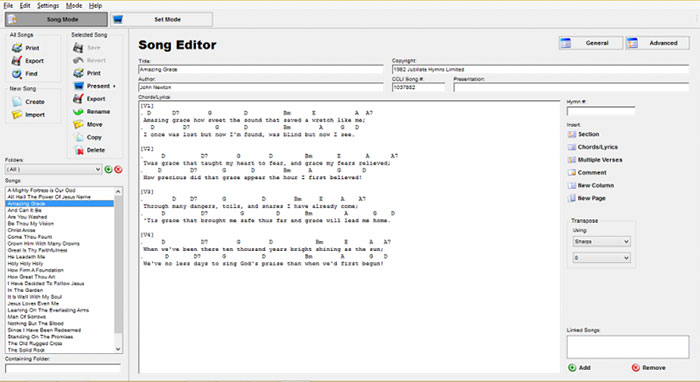Insert Multiple Verses
This screenshot has width=700, height=382.
(595, 160)
